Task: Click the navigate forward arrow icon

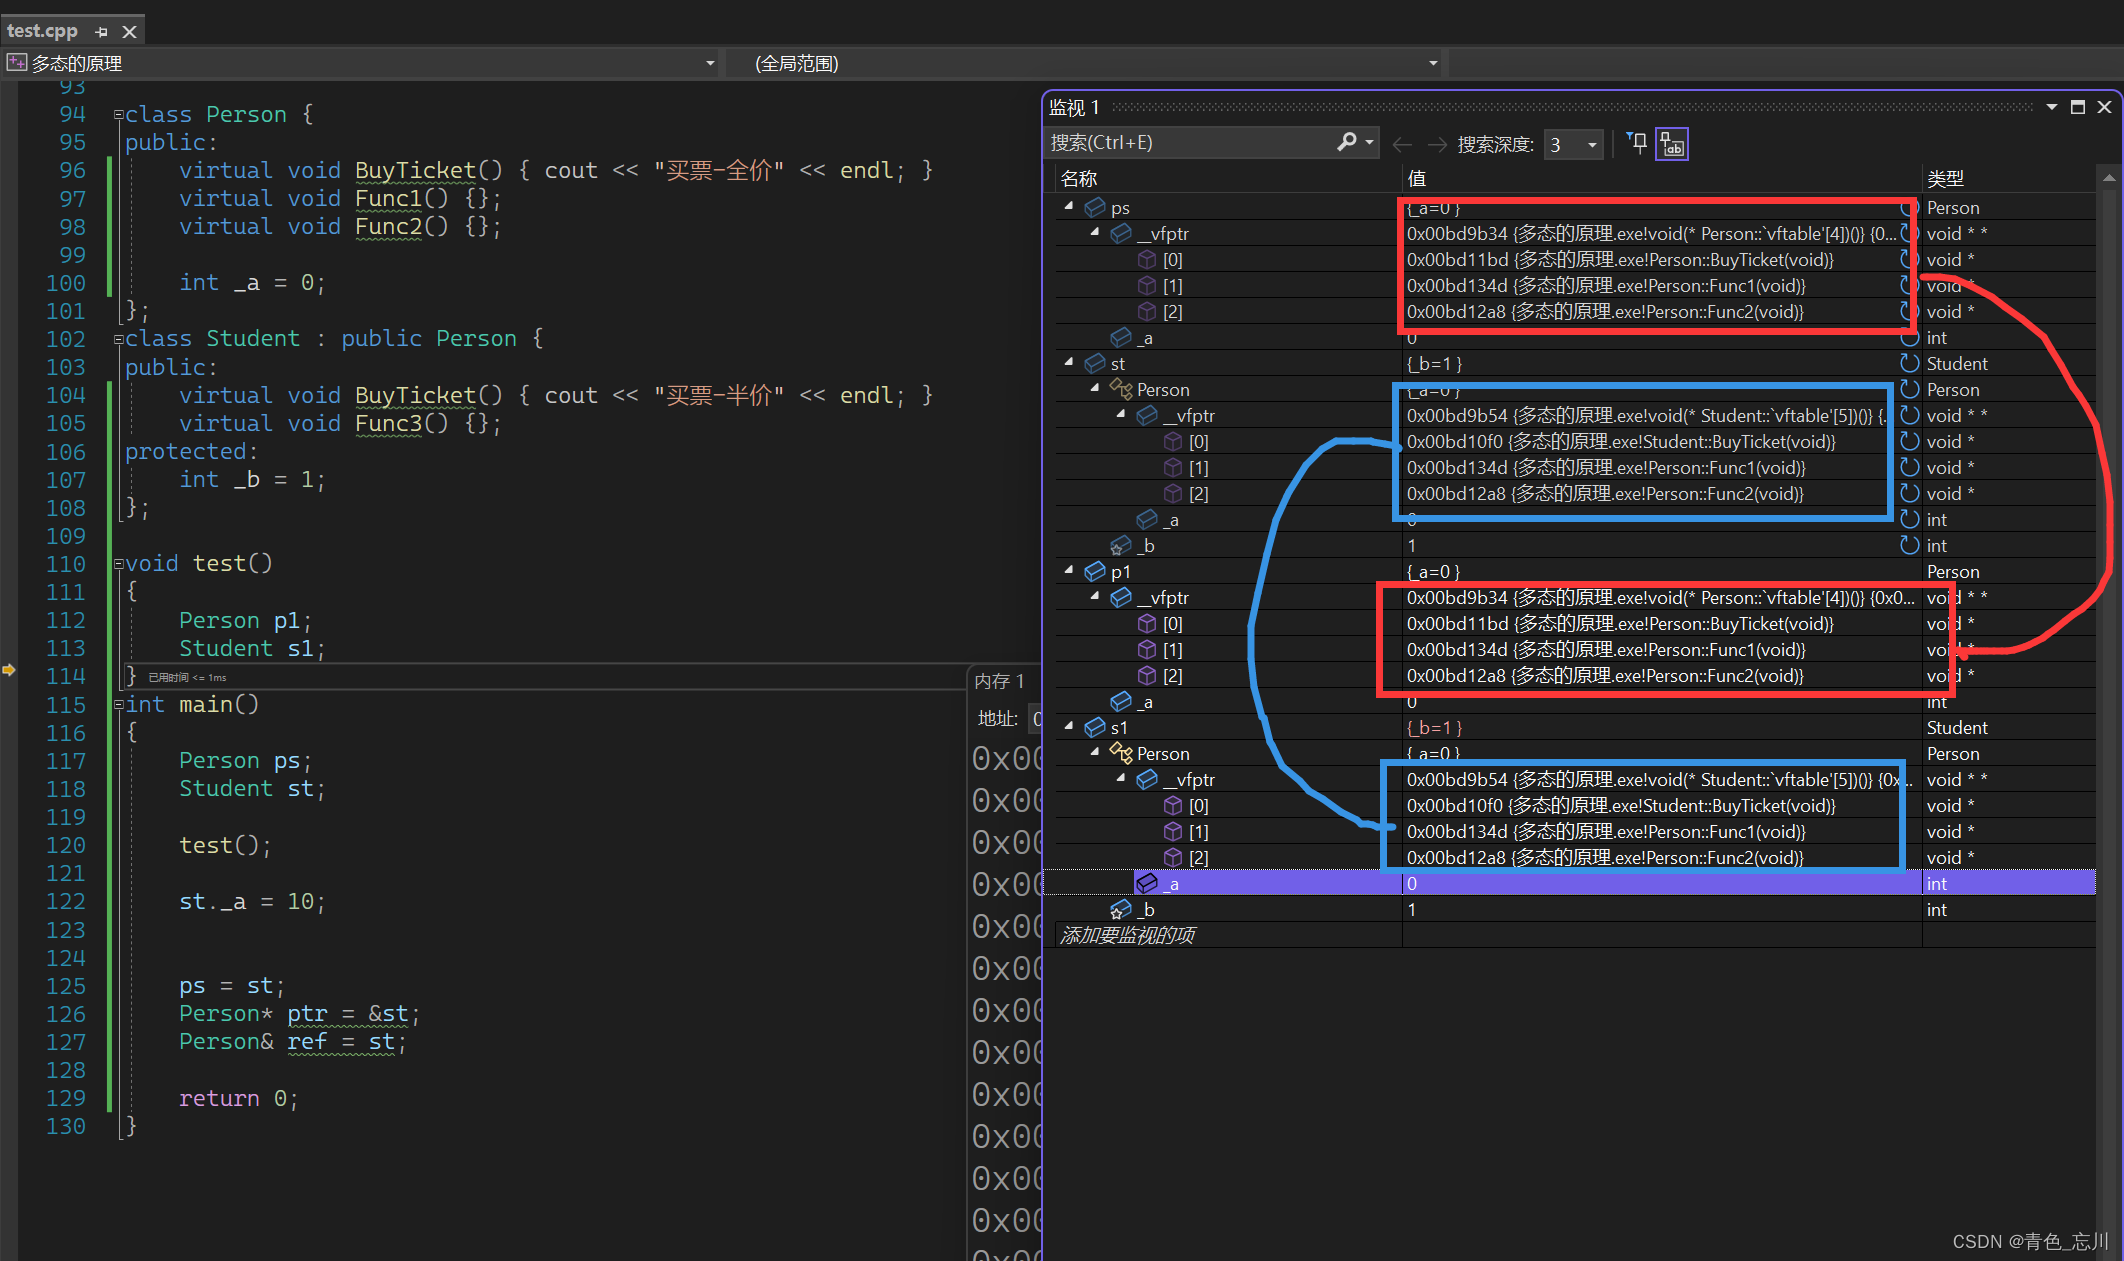Action: [1437, 141]
